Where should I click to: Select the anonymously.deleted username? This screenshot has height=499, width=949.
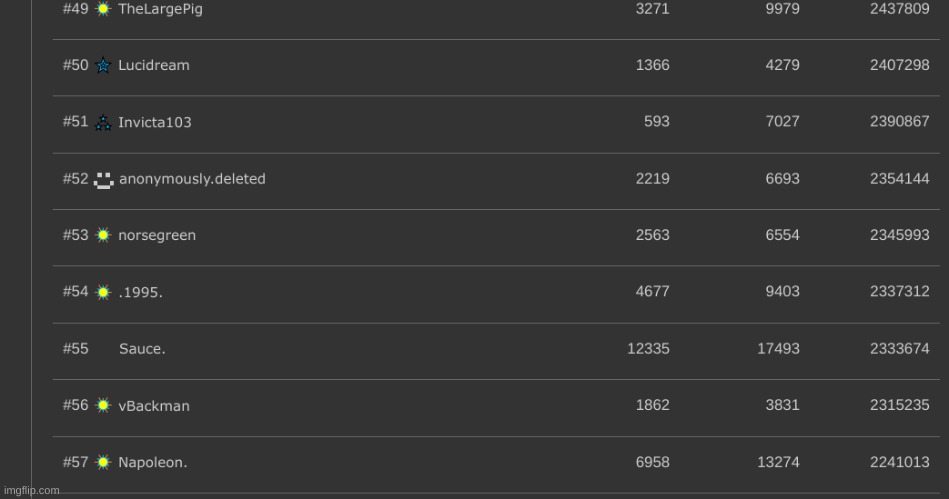click(x=192, y=180)
